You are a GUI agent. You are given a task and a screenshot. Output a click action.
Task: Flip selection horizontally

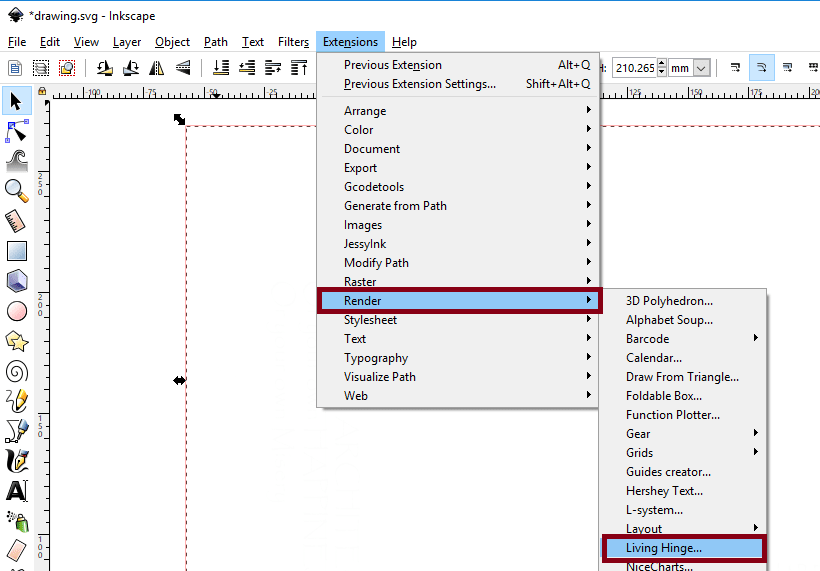point(156,68)
